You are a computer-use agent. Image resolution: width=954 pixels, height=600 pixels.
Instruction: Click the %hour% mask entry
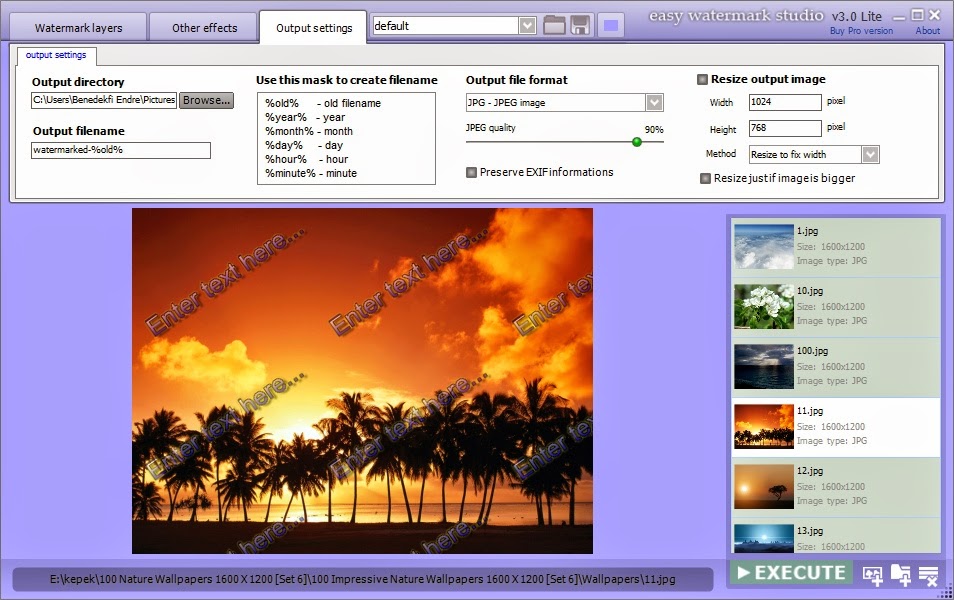306,159
